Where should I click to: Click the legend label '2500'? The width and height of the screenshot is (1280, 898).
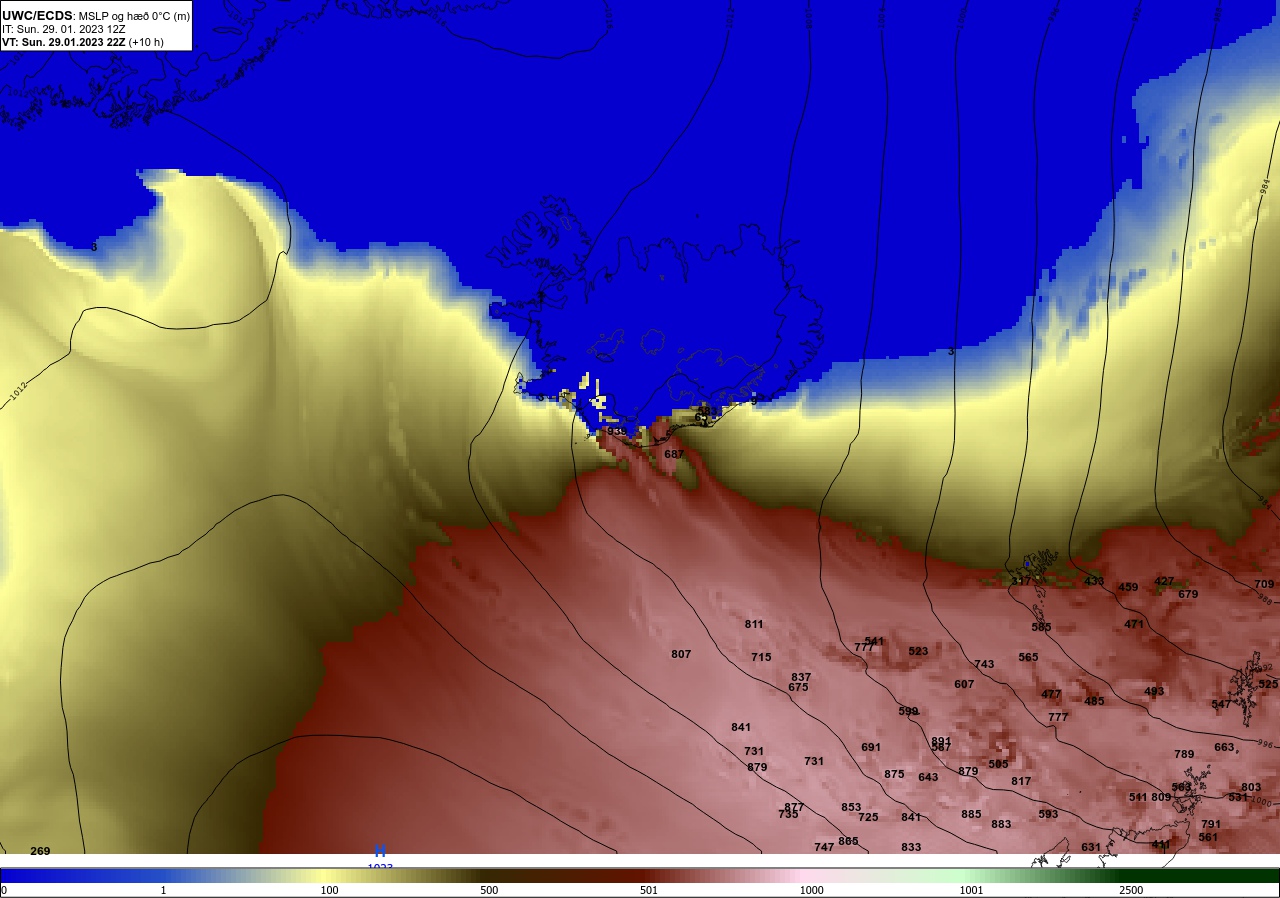click(1131, 890)
